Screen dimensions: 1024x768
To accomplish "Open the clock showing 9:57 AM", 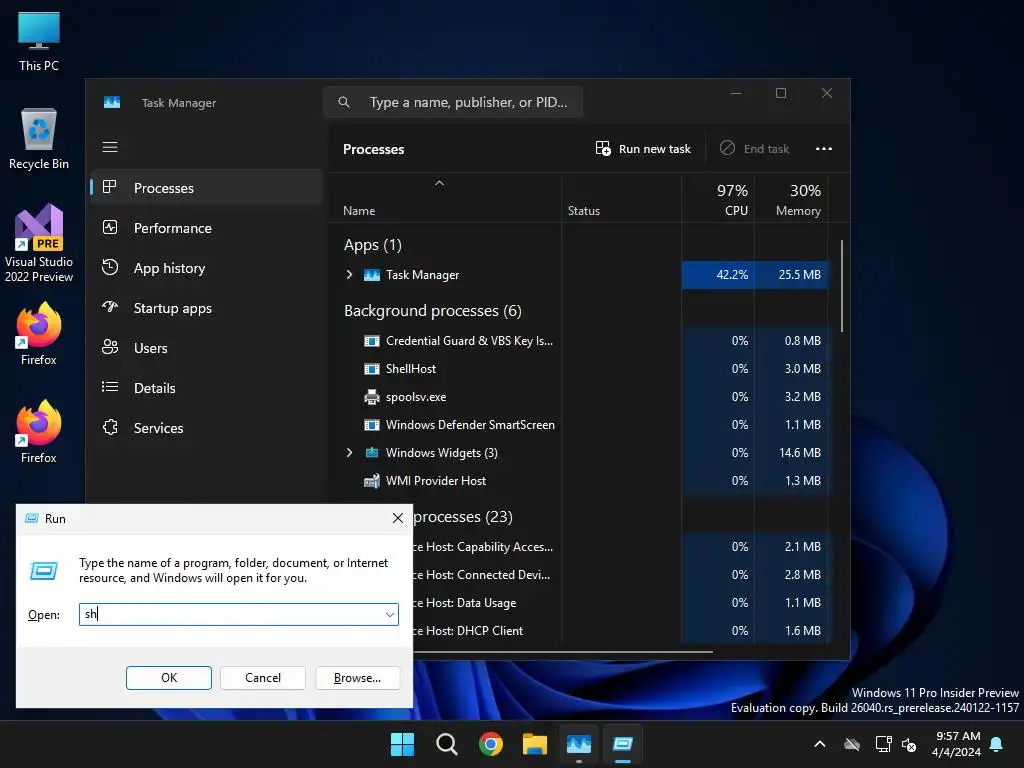I will tap(957, 744).
